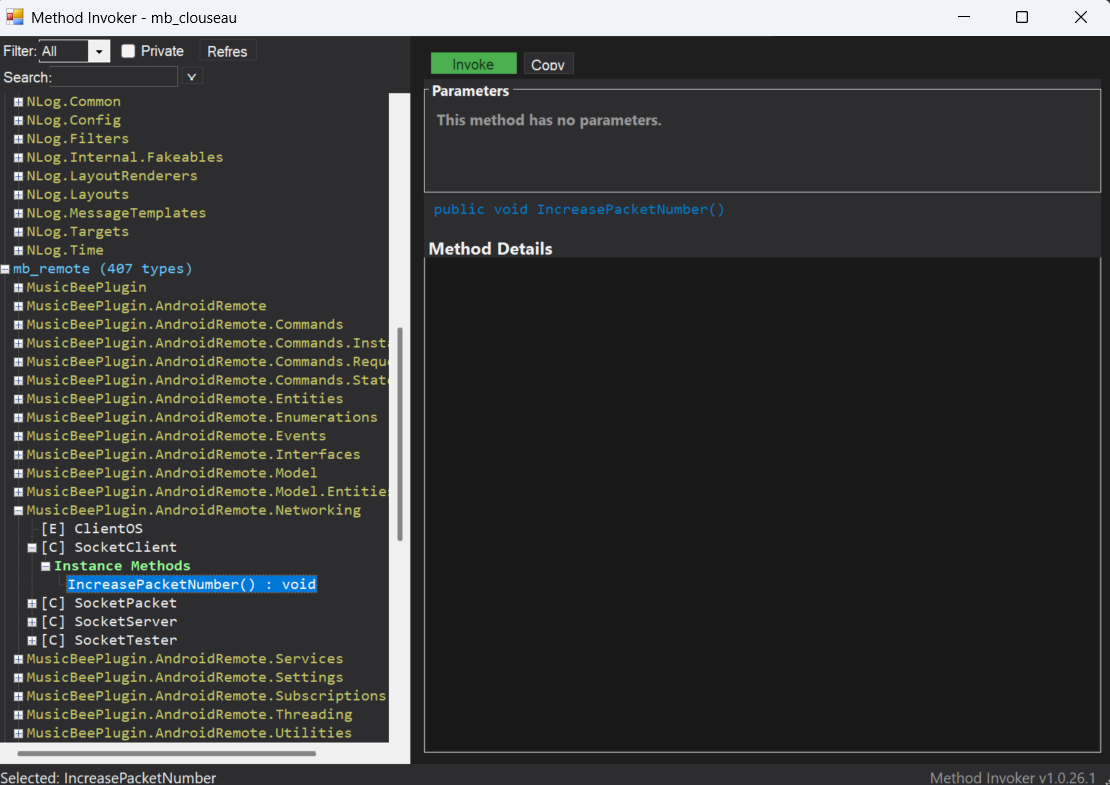Click the Refresh button beside Private
Image resolution: width=1110 pixels, height=785 pixels.
coord(227,51)
